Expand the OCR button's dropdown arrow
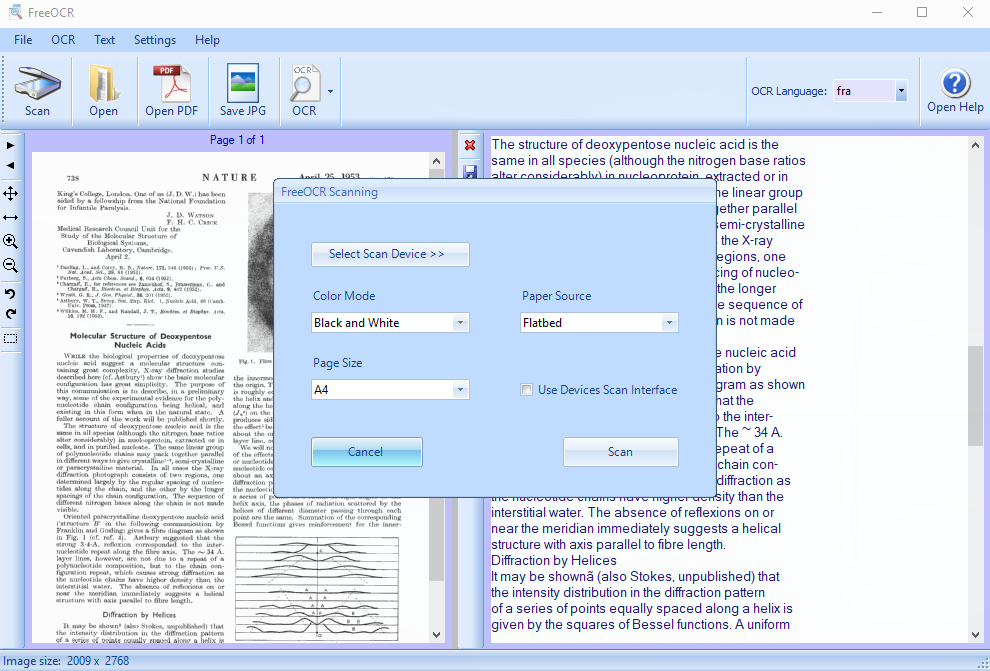The width and height of the screenshot is (990, 671). coord(330,92)
